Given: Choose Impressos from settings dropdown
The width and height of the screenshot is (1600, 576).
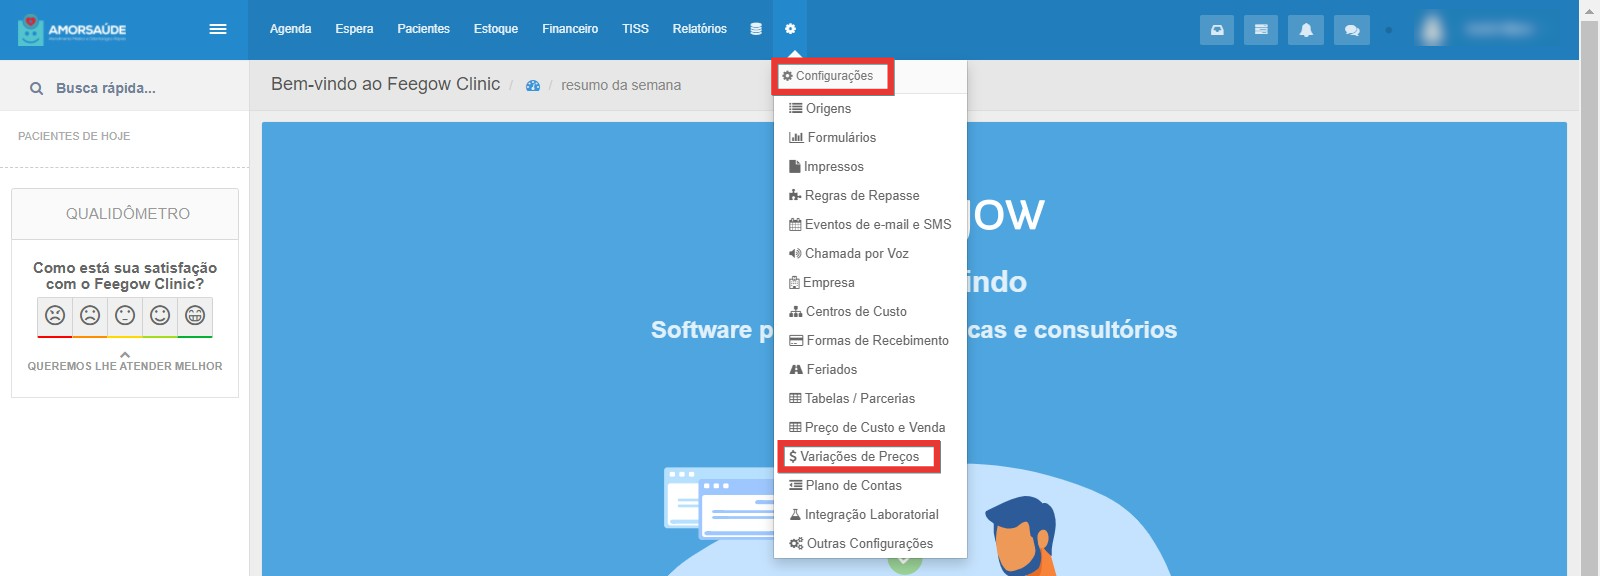Looking at the screenshot, I should coord(870,166).
